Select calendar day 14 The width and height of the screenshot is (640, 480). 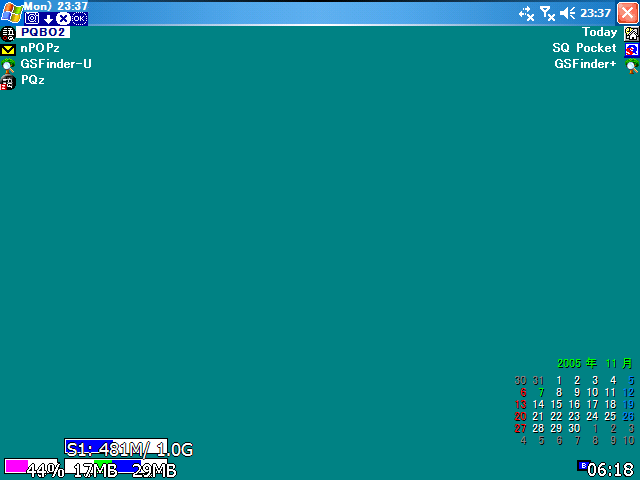[x=538, y=404]
